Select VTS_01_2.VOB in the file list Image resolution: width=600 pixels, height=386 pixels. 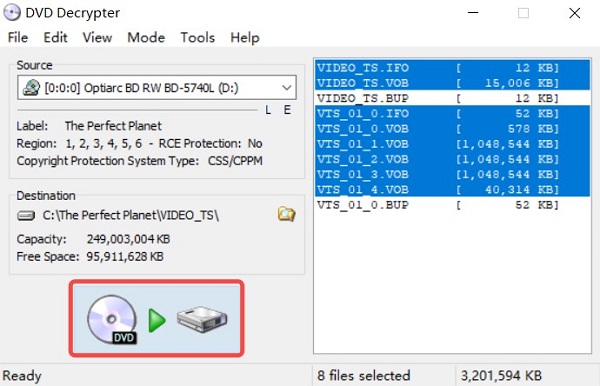(452, 160)
